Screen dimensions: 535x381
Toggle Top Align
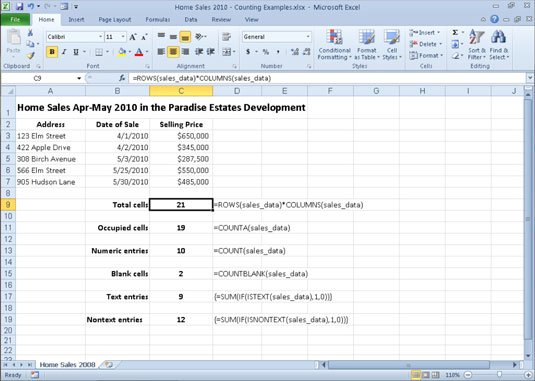point(161,36)
